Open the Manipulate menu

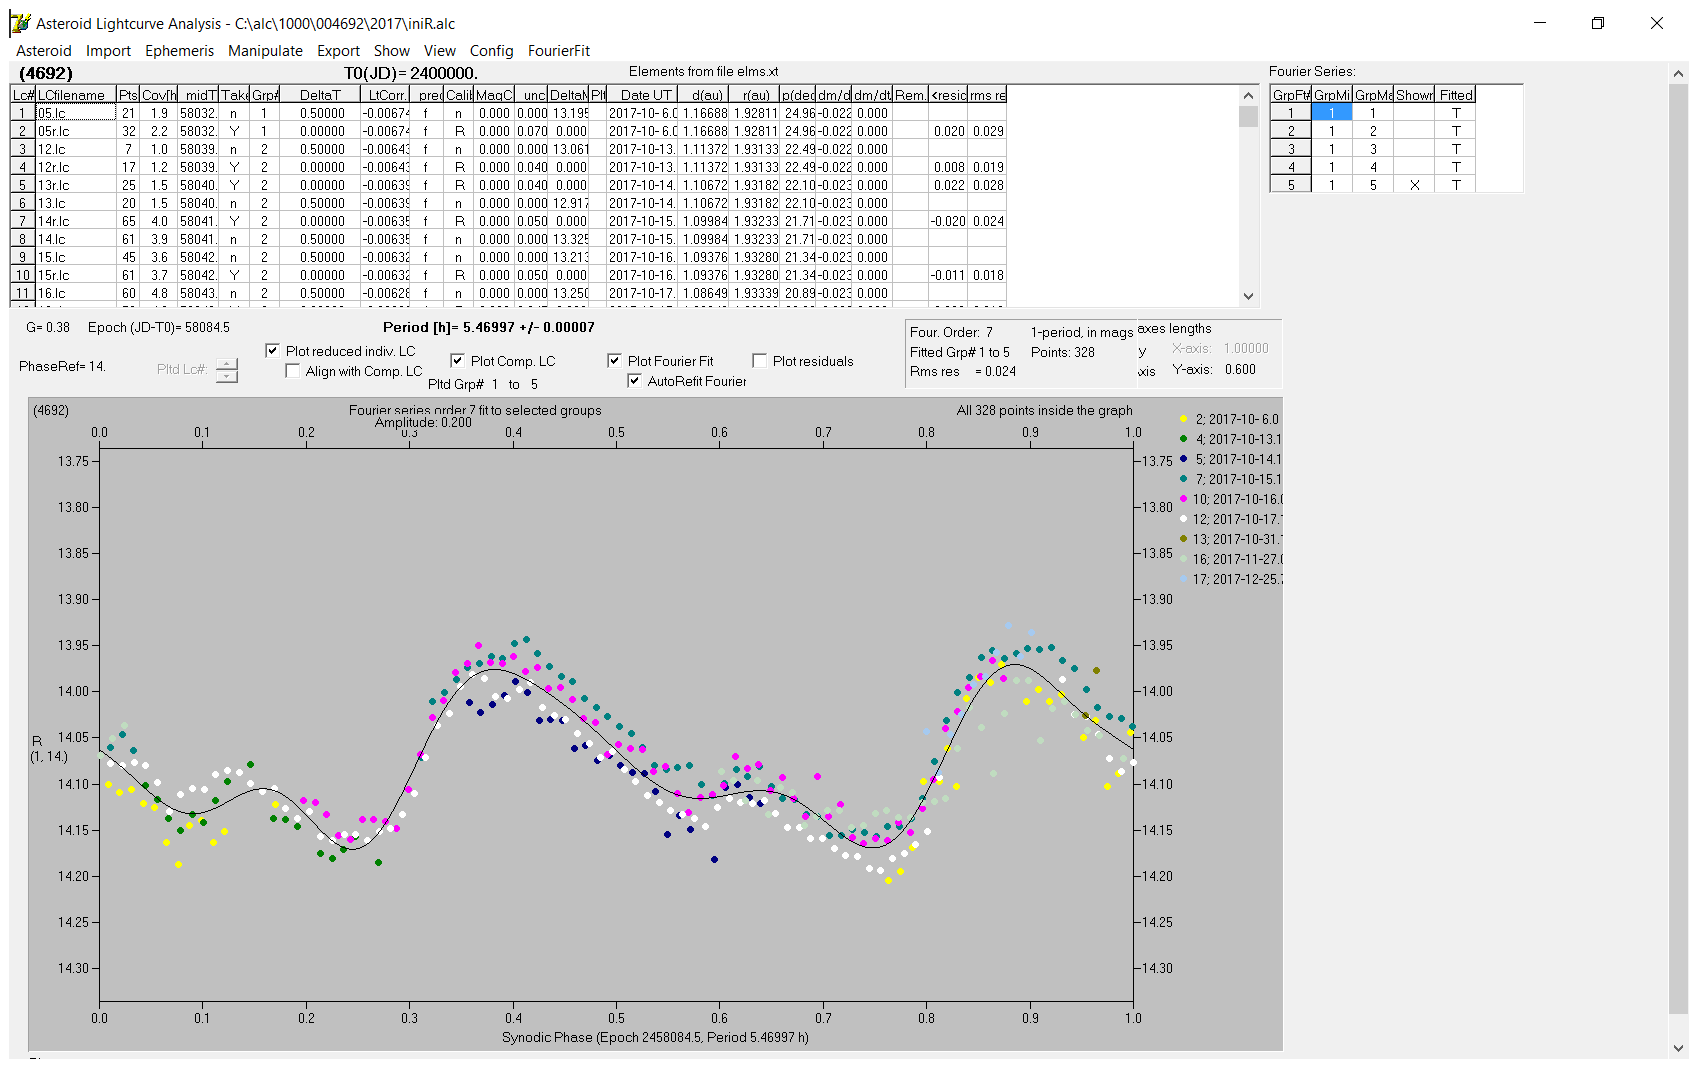coord(265,51)
